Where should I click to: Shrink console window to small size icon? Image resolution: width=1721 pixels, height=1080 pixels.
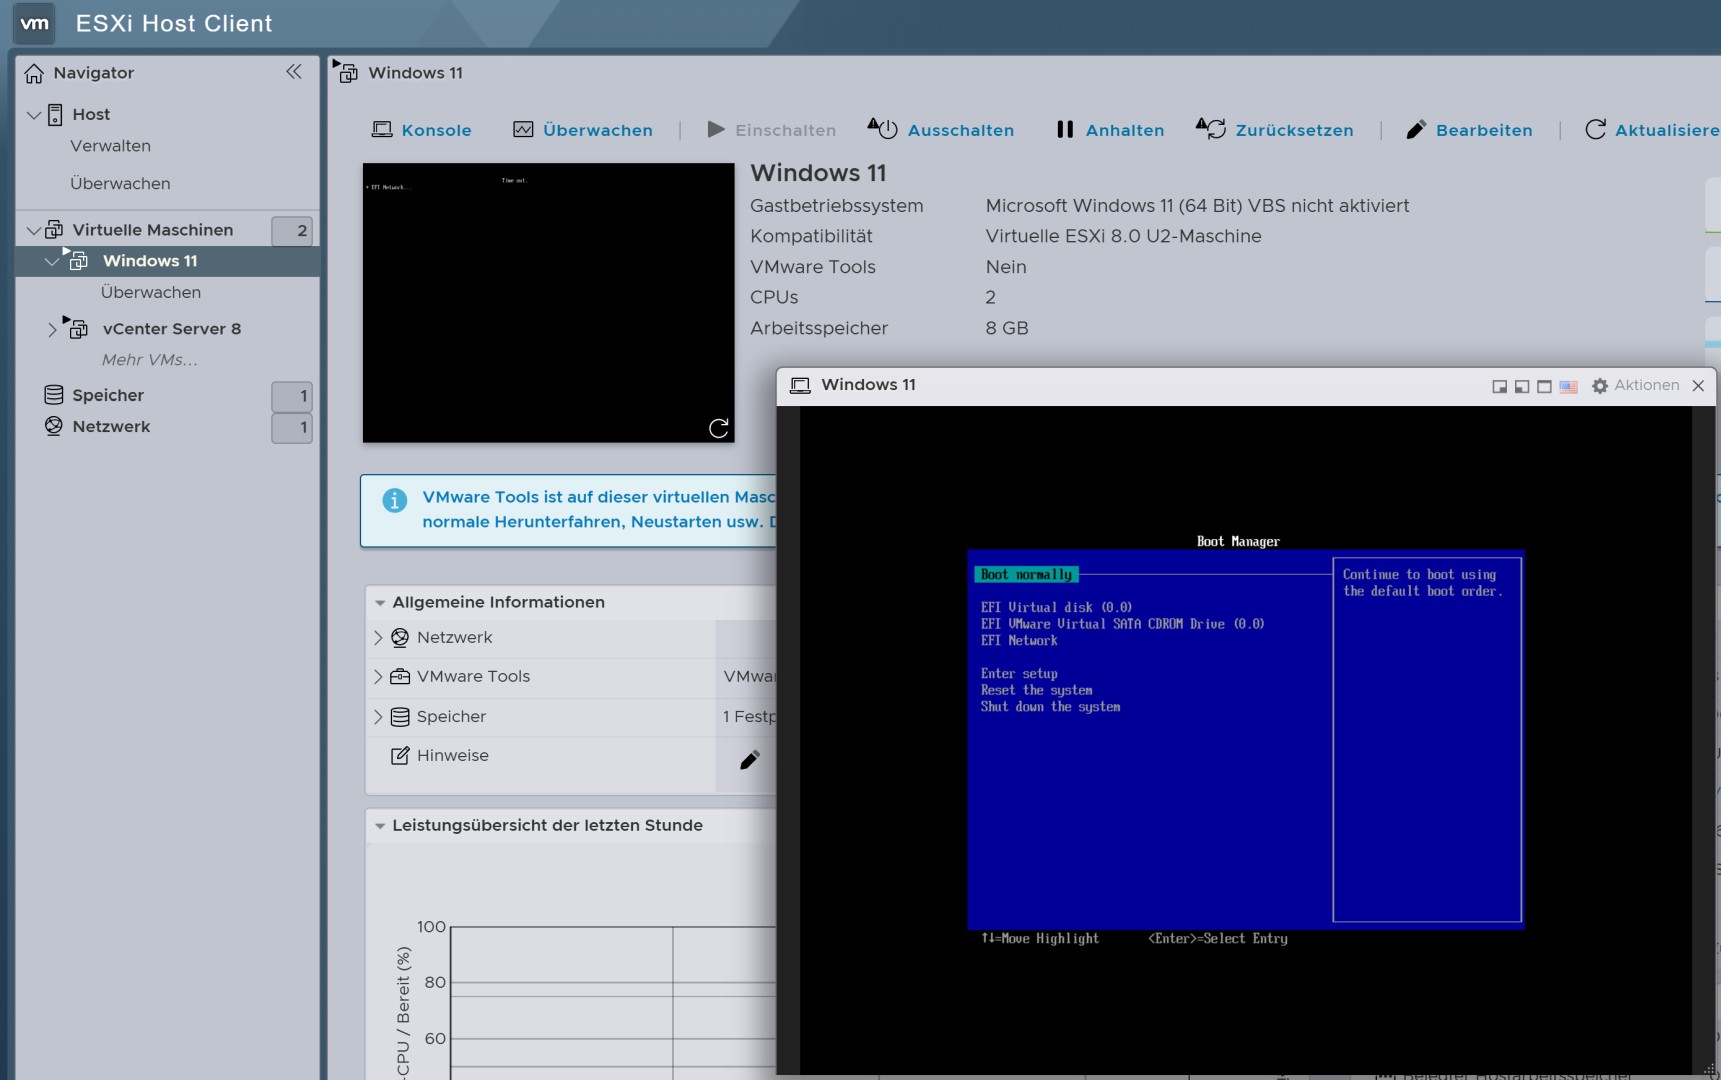click(1499, 387)
